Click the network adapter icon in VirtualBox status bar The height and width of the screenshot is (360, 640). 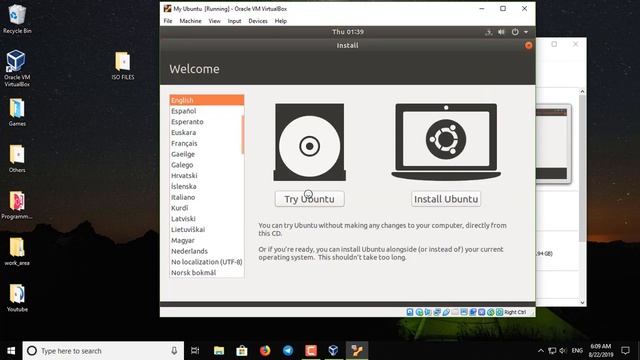[x=437, y=312]
